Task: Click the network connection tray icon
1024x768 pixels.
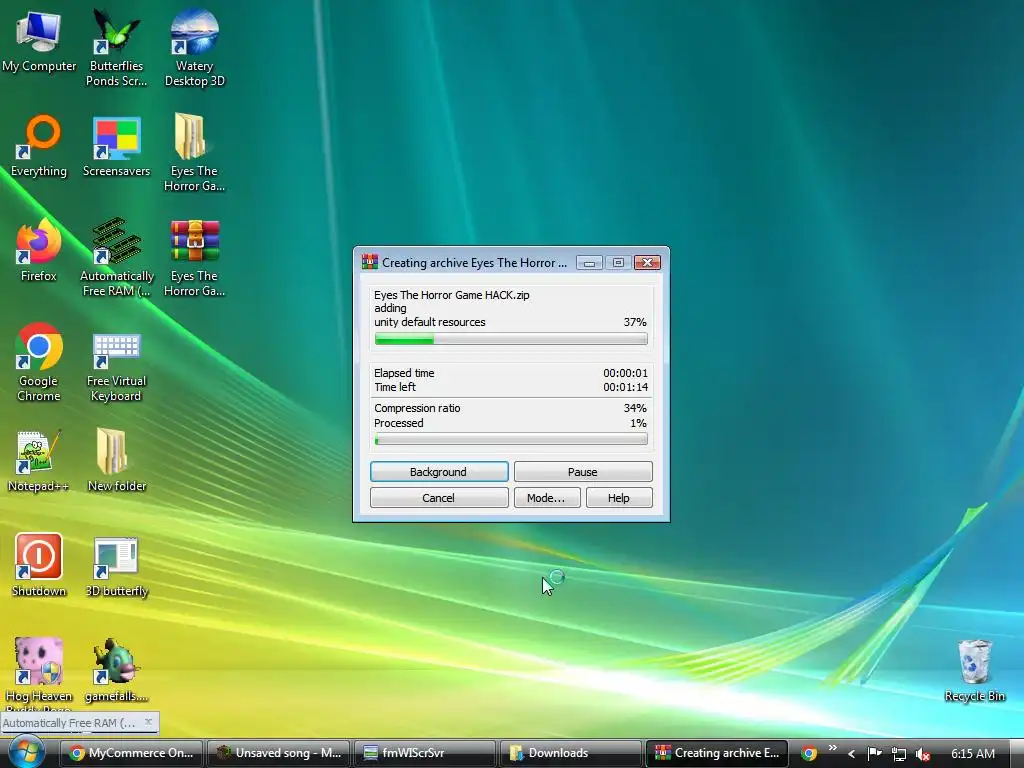Action: point(899,754)
